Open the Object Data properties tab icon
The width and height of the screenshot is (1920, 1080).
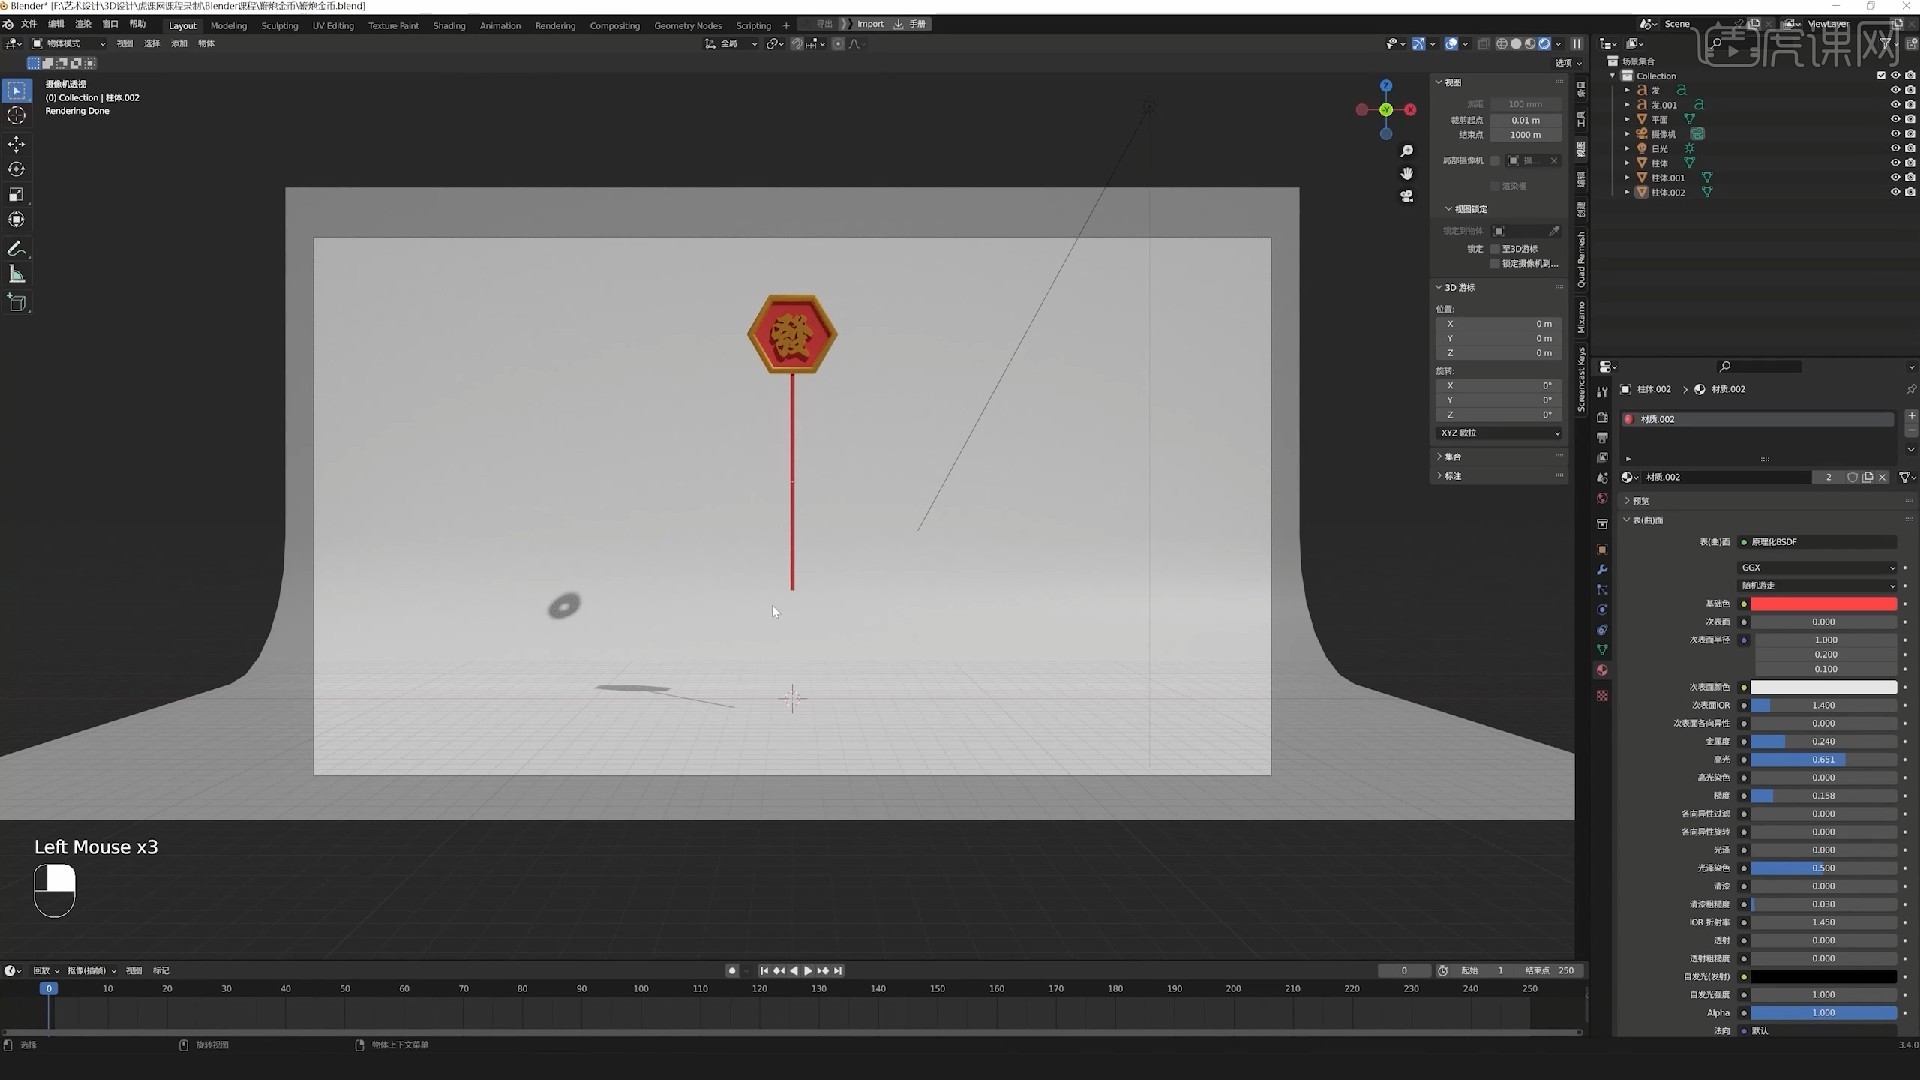[1602, 650]
